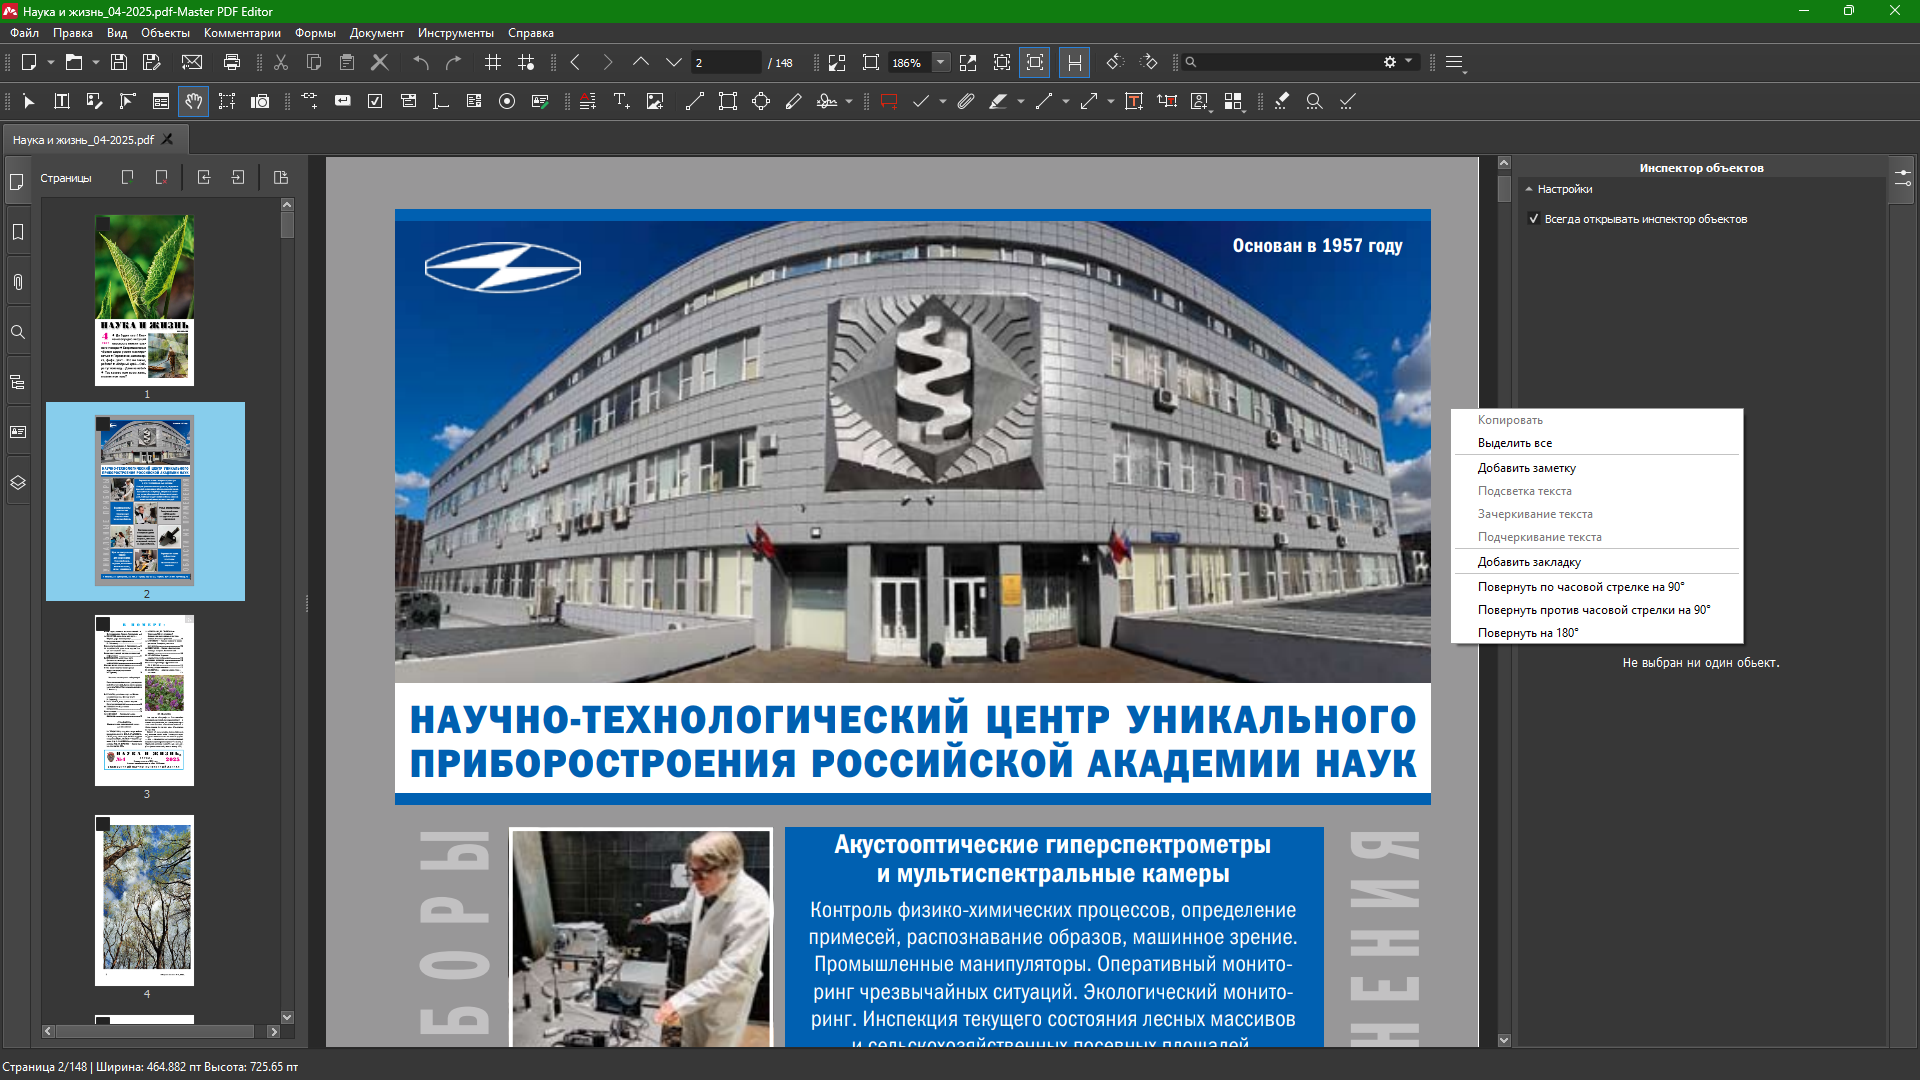Image resolution: width=1920 pixels, height=1080 pixels.
Task: Toggle the checkbox on page 4 thumbnail
Action: click(x=103, y=824)
